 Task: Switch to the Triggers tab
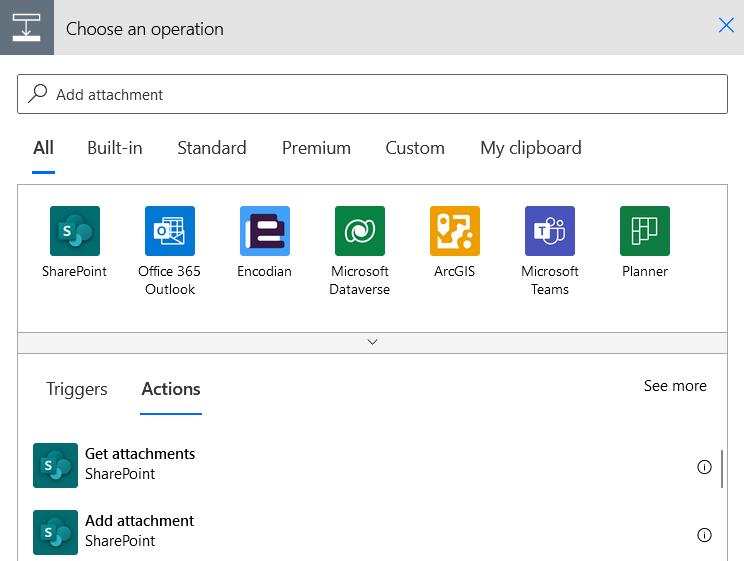click(77, 389)
